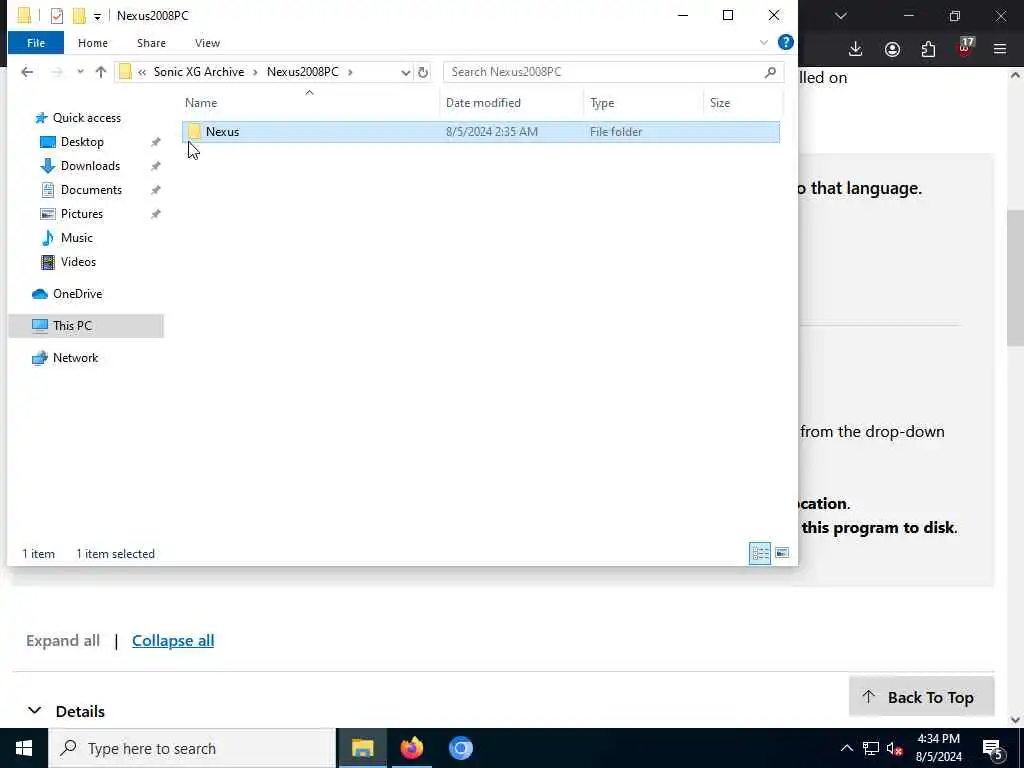Click the Collapse all link on webpage
This screenshot has width=1024, height=768.
[173, 641]
